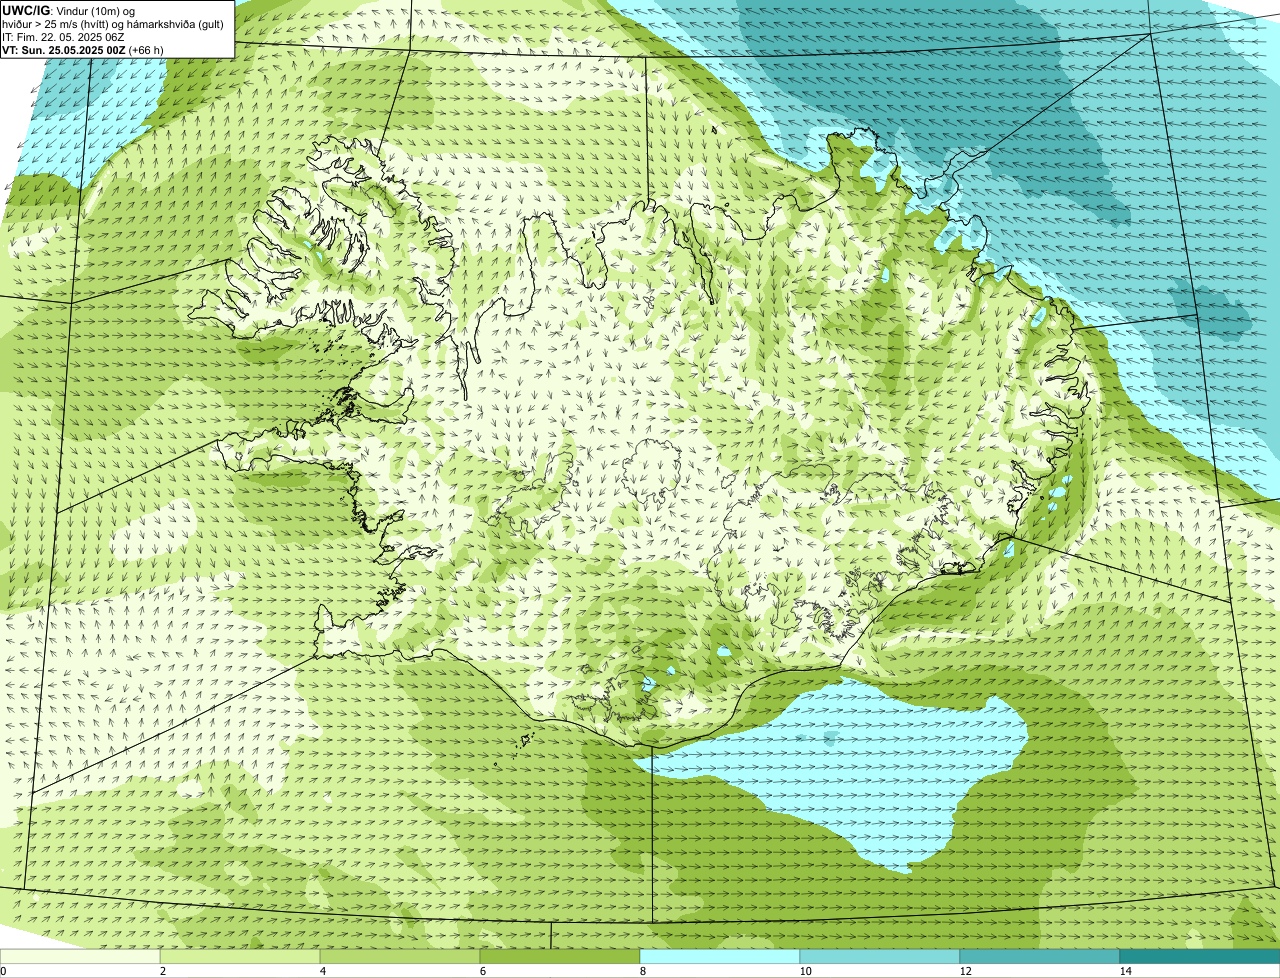Click the "10" label under the color scale
The image size is (1280, 978).
tap(805, 971)
